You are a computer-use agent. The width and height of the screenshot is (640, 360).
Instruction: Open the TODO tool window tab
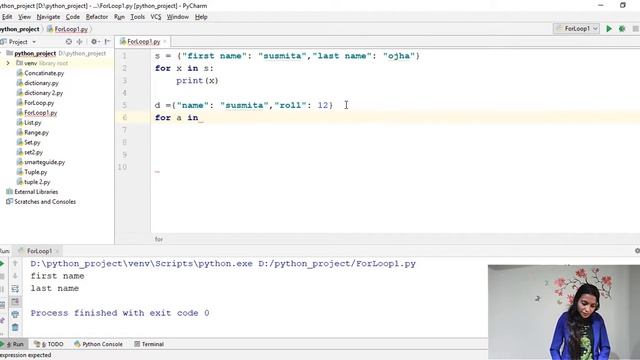[49, 344]
